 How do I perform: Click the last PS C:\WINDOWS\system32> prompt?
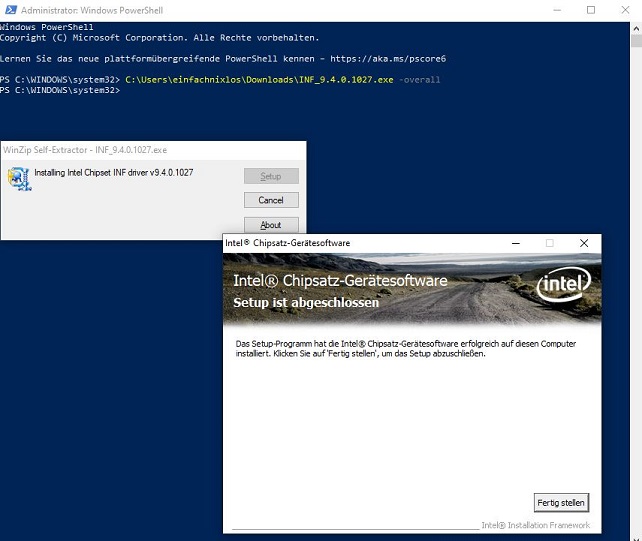(60, 90)
